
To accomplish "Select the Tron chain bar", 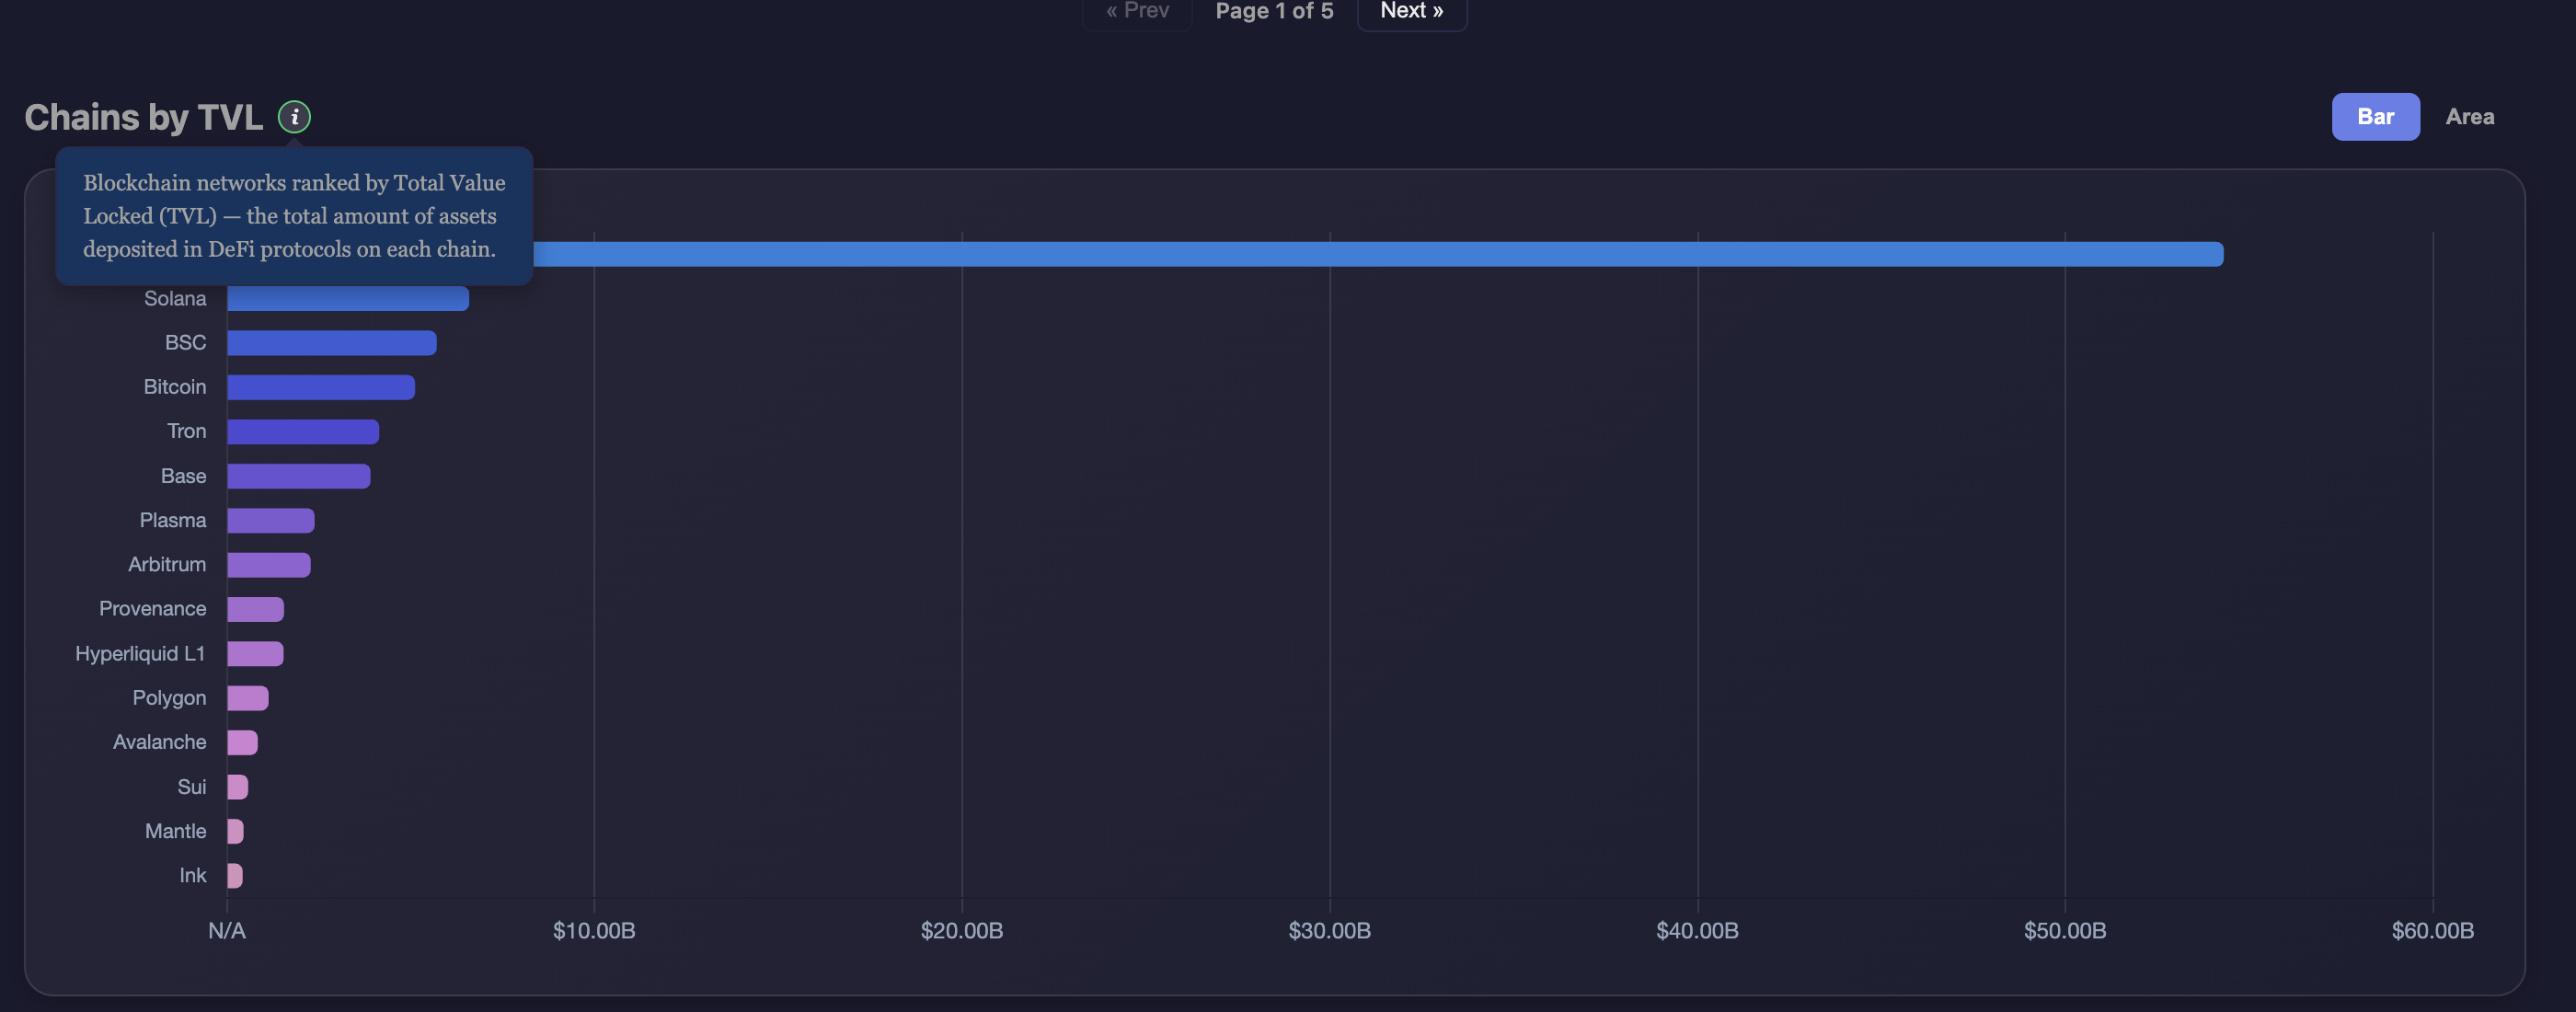I will click(302, 431).
